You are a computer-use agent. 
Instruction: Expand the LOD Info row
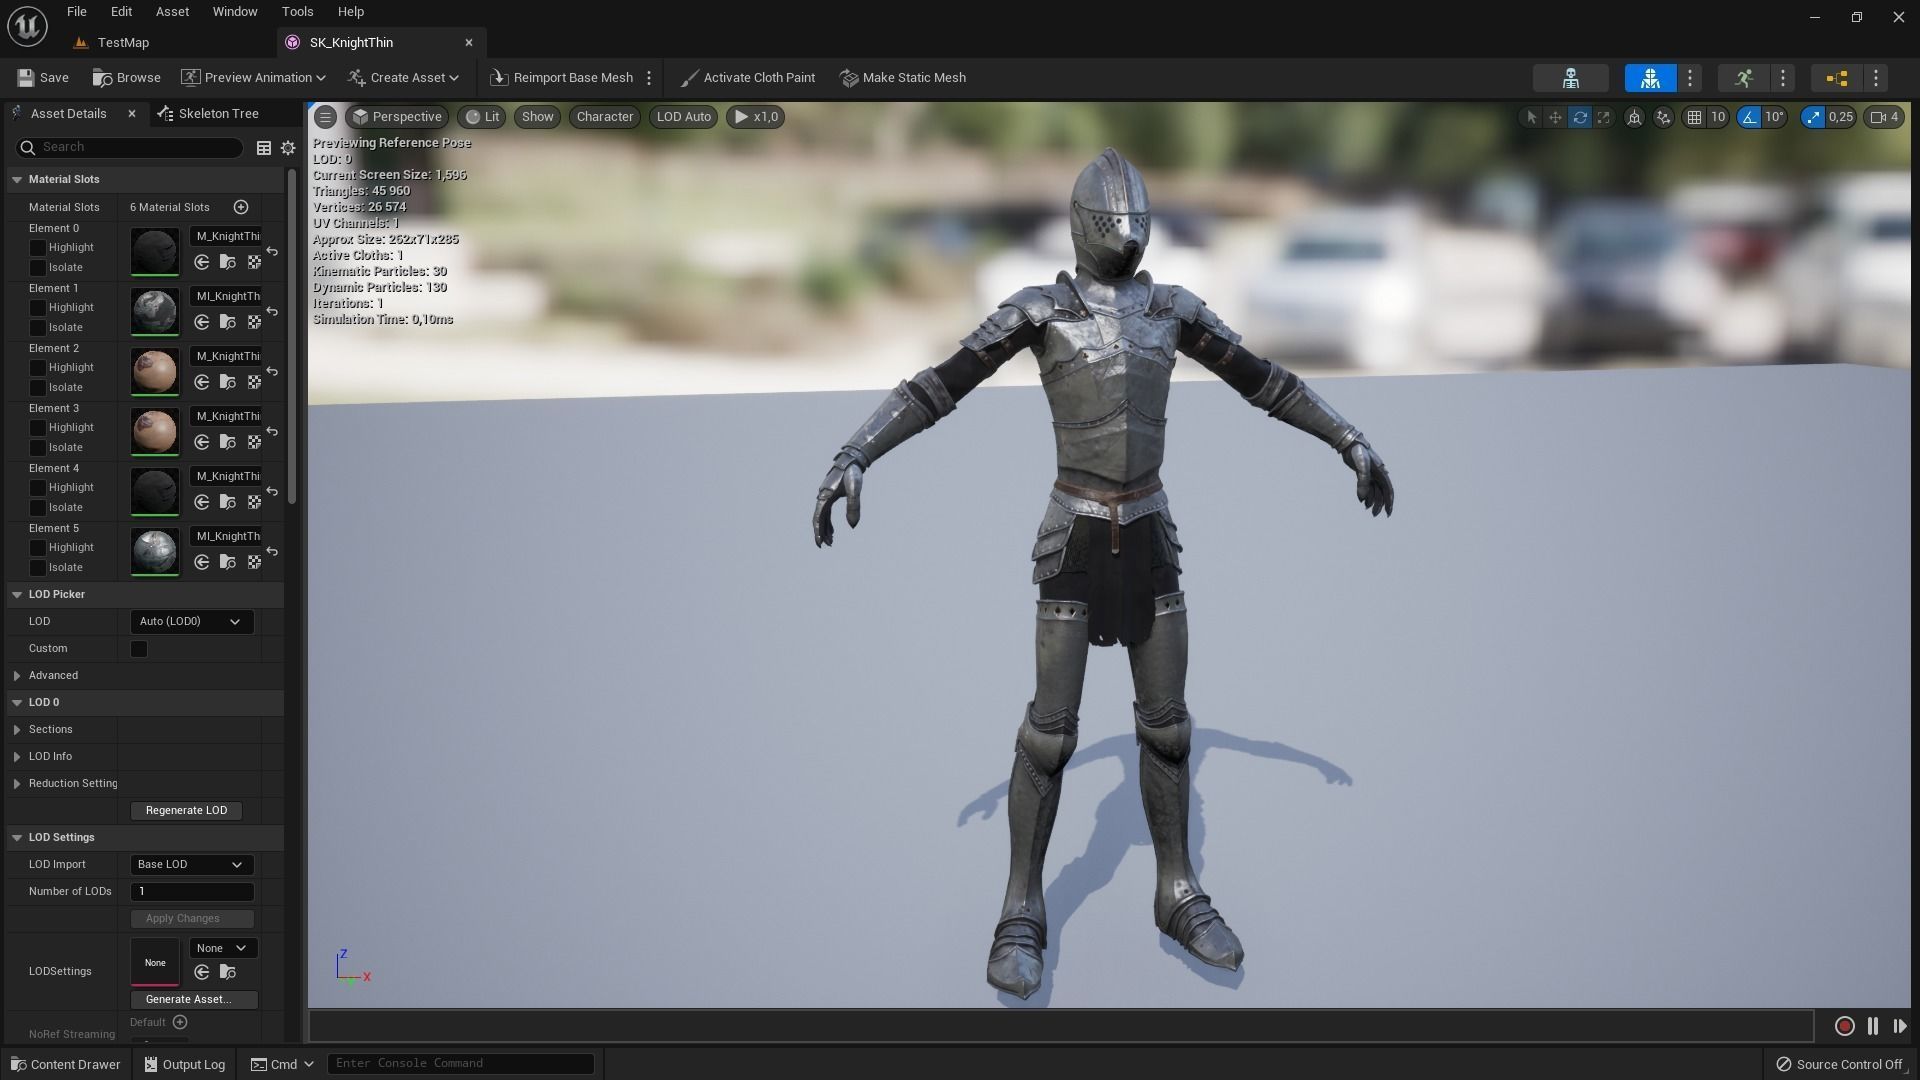click(17, 757)
